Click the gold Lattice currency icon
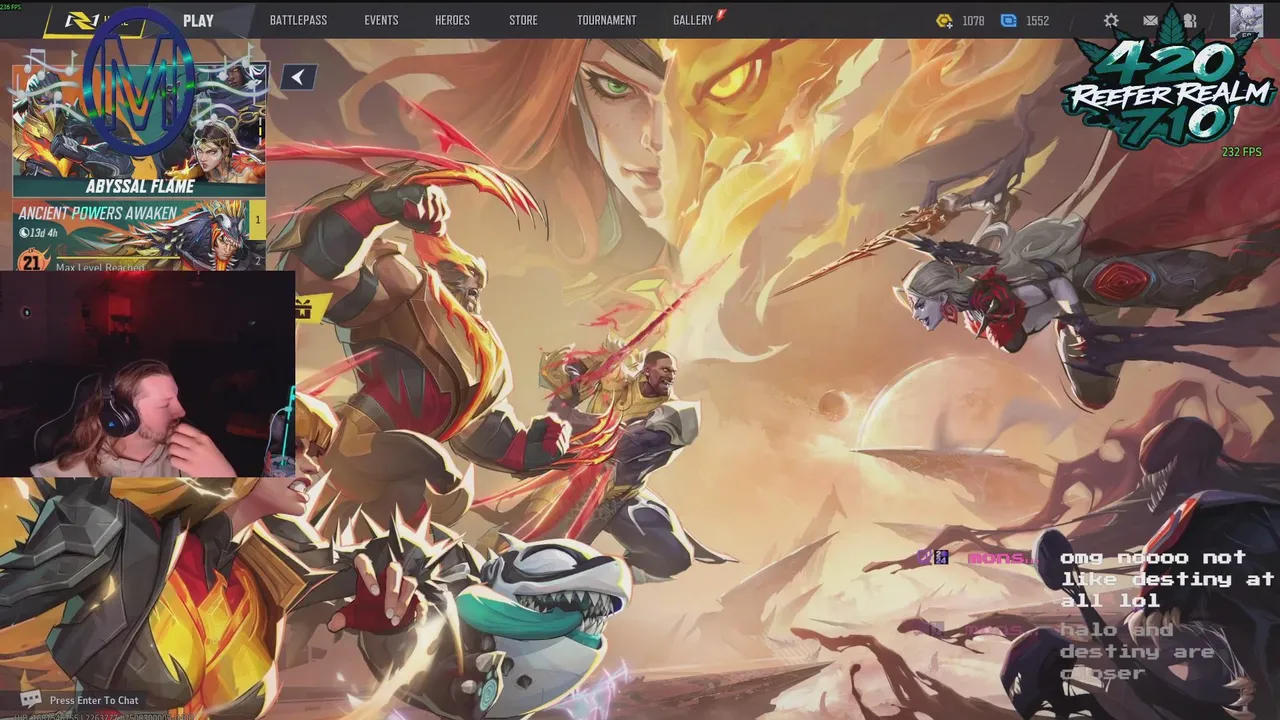This screenshot has width=1280, height=720. pos(944,20)
